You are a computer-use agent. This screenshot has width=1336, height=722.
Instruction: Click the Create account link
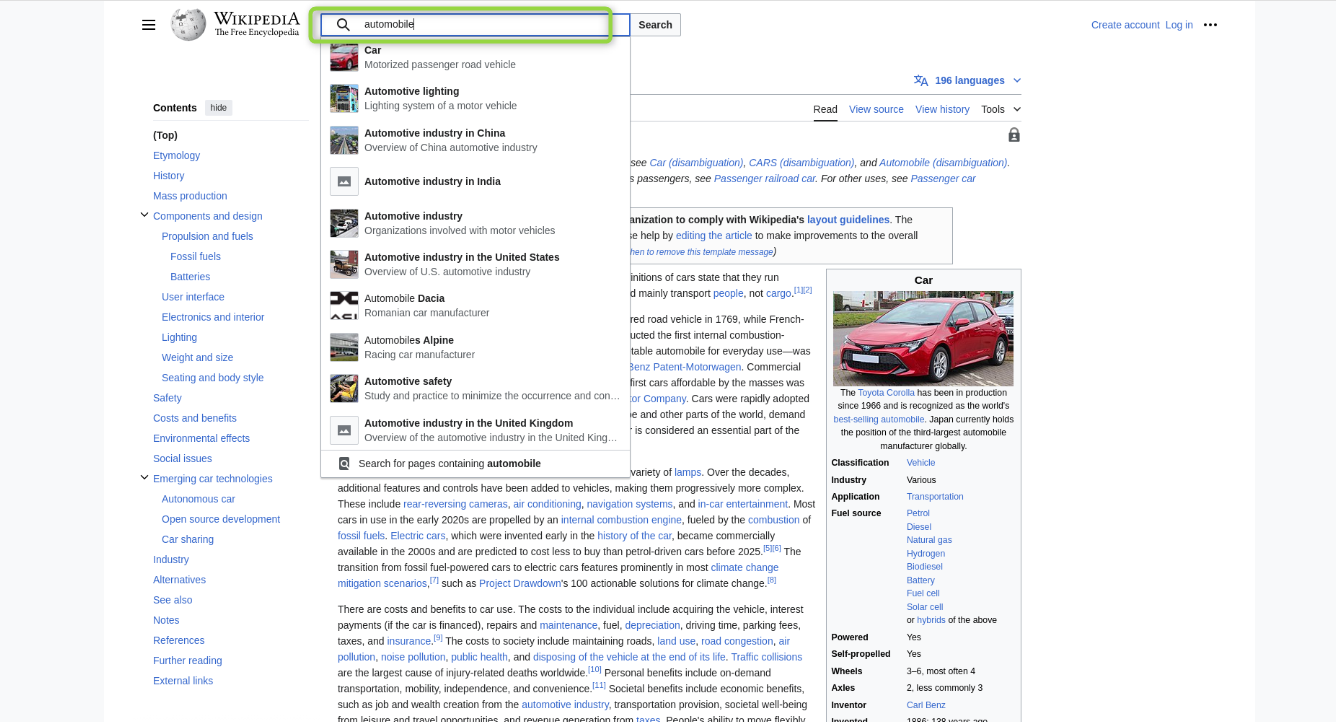1125,25
